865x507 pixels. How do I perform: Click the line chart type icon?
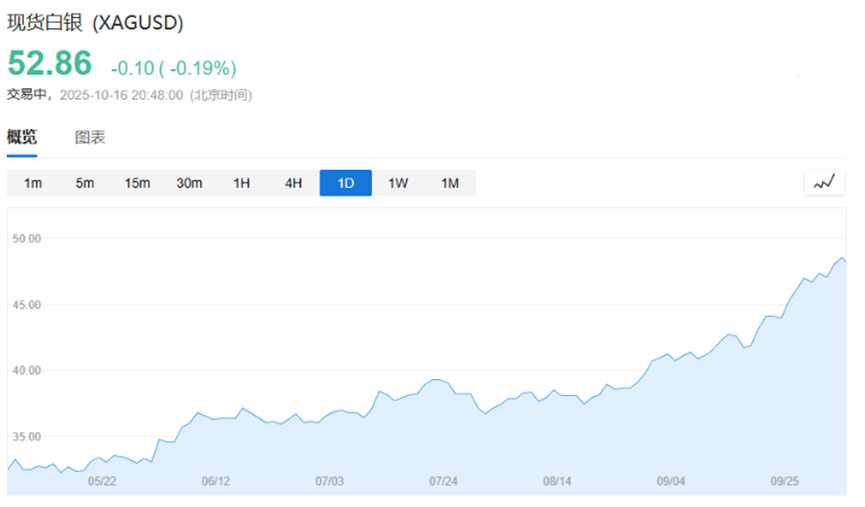(x=824, y=183)
